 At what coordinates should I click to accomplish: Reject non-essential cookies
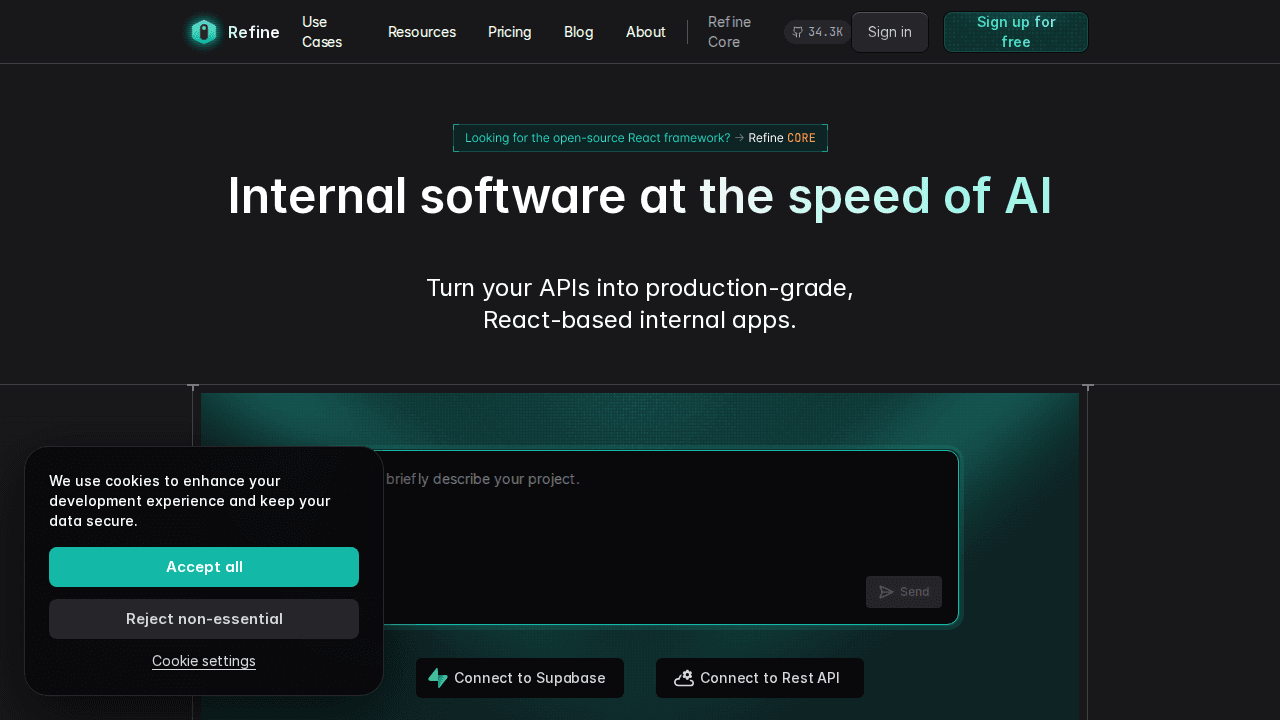(204, 619)
